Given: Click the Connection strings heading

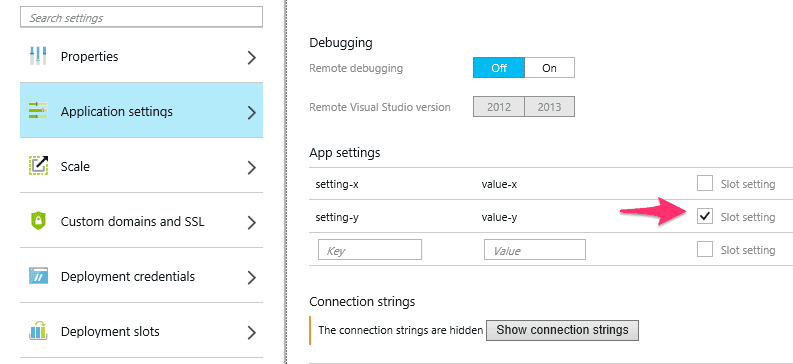Looking at the screenshot, I should click(362, 302).
